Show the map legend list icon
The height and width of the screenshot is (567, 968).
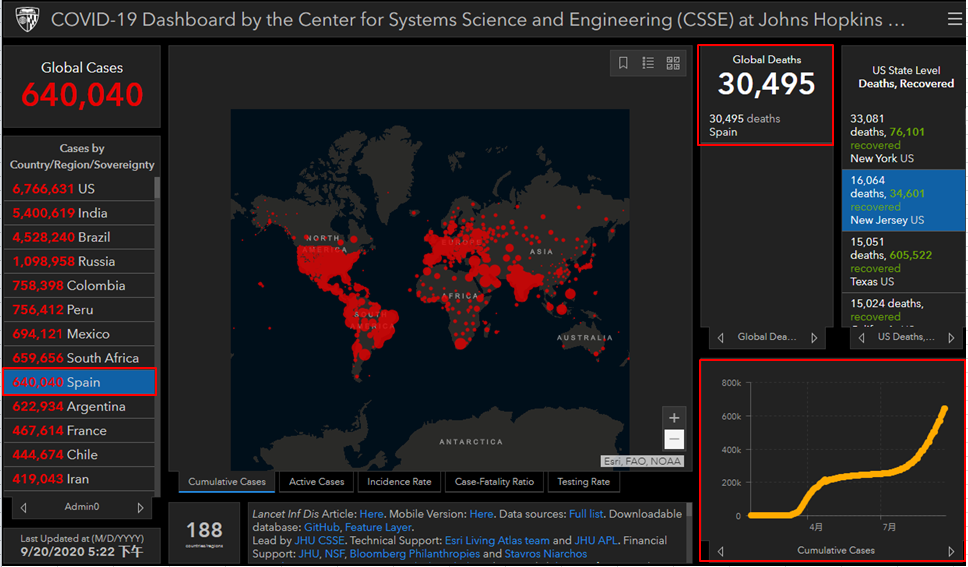tap(648, 63)
